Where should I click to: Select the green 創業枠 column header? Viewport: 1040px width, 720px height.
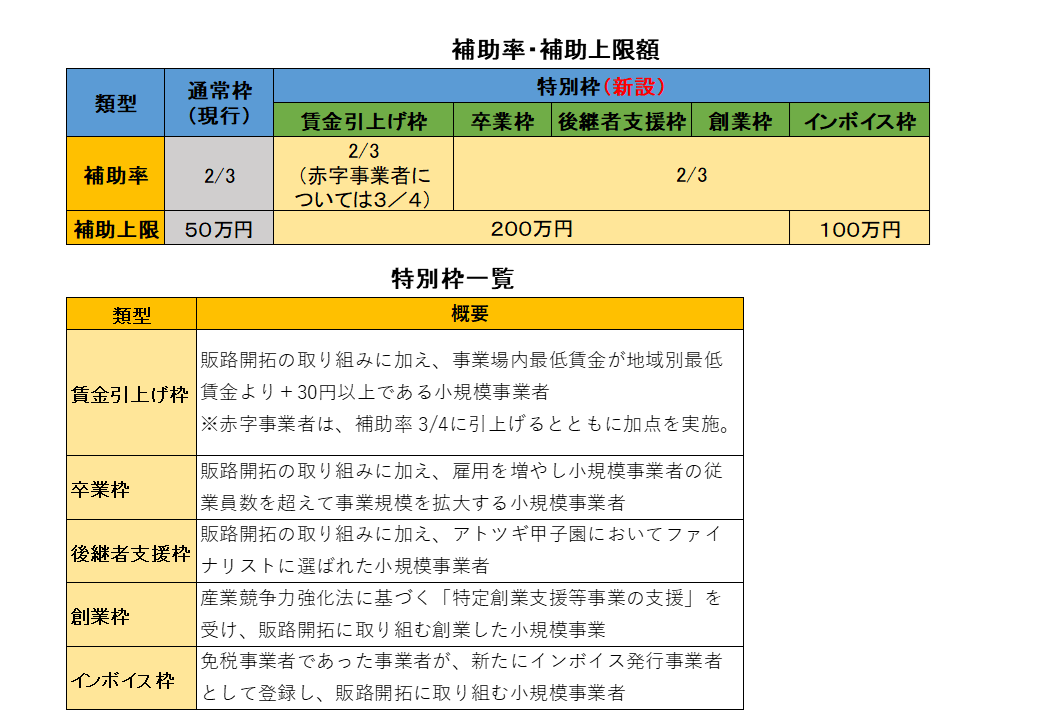coord(740,121)
